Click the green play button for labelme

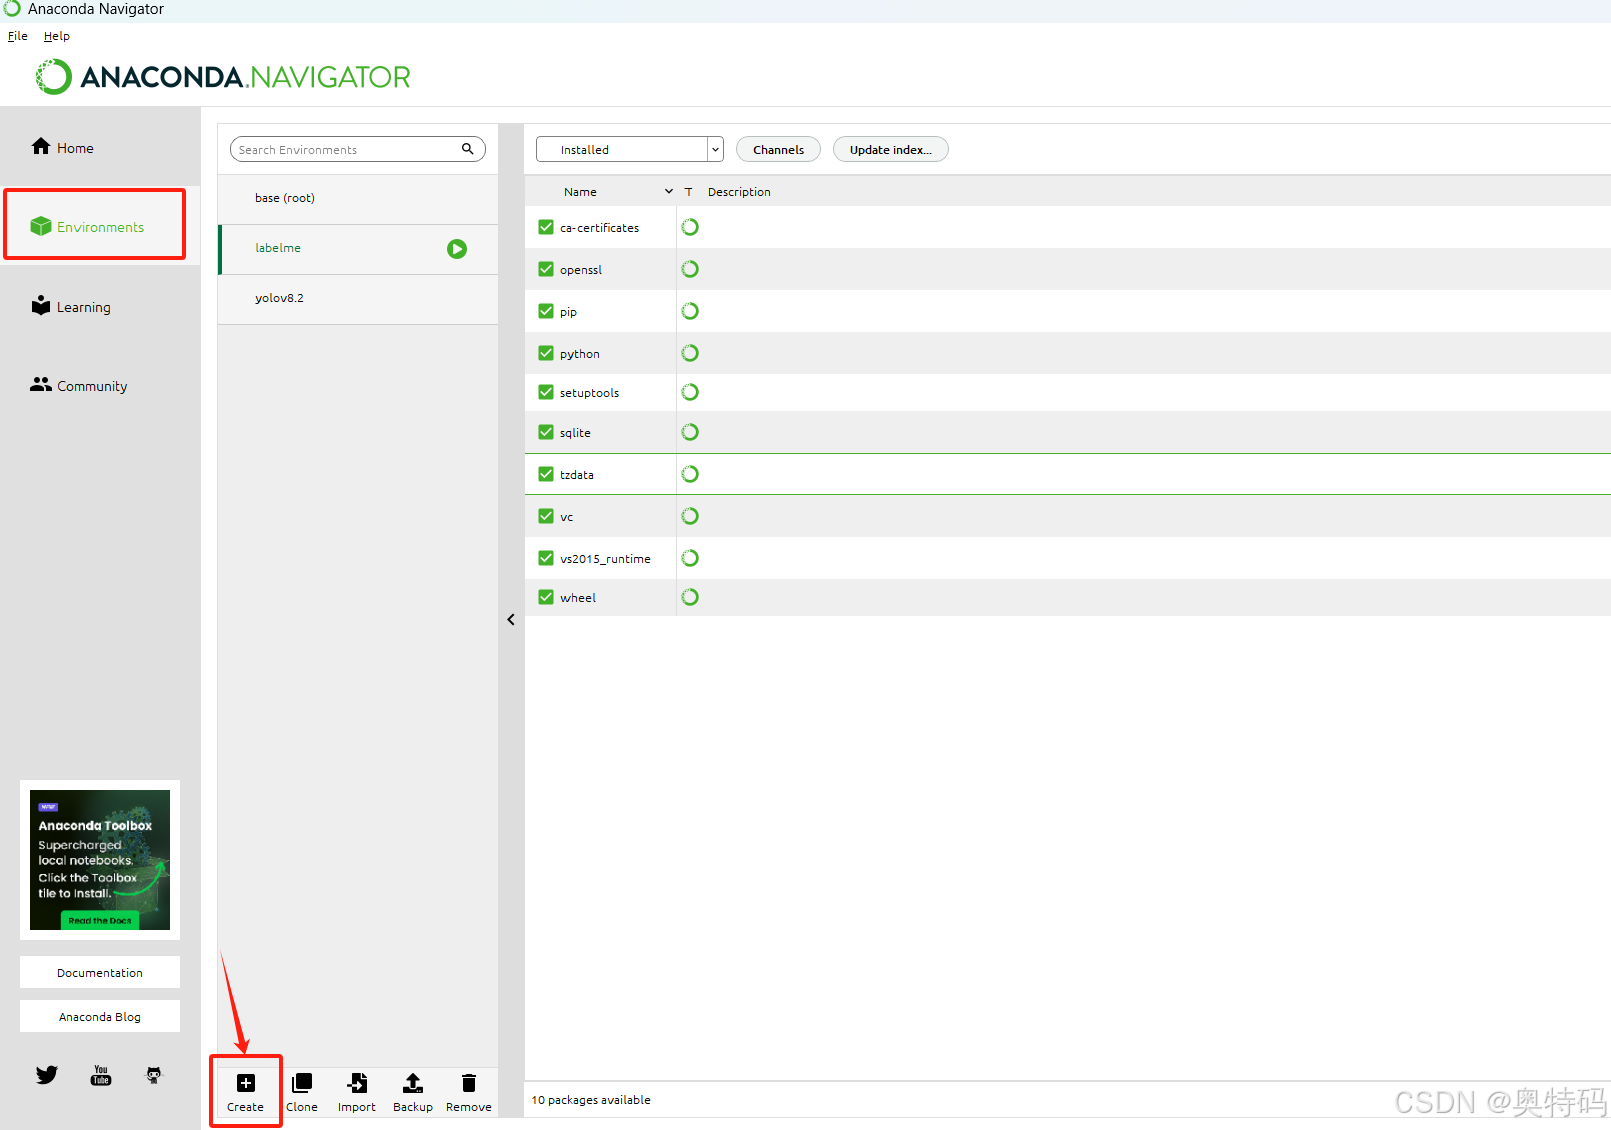(457, 249)
